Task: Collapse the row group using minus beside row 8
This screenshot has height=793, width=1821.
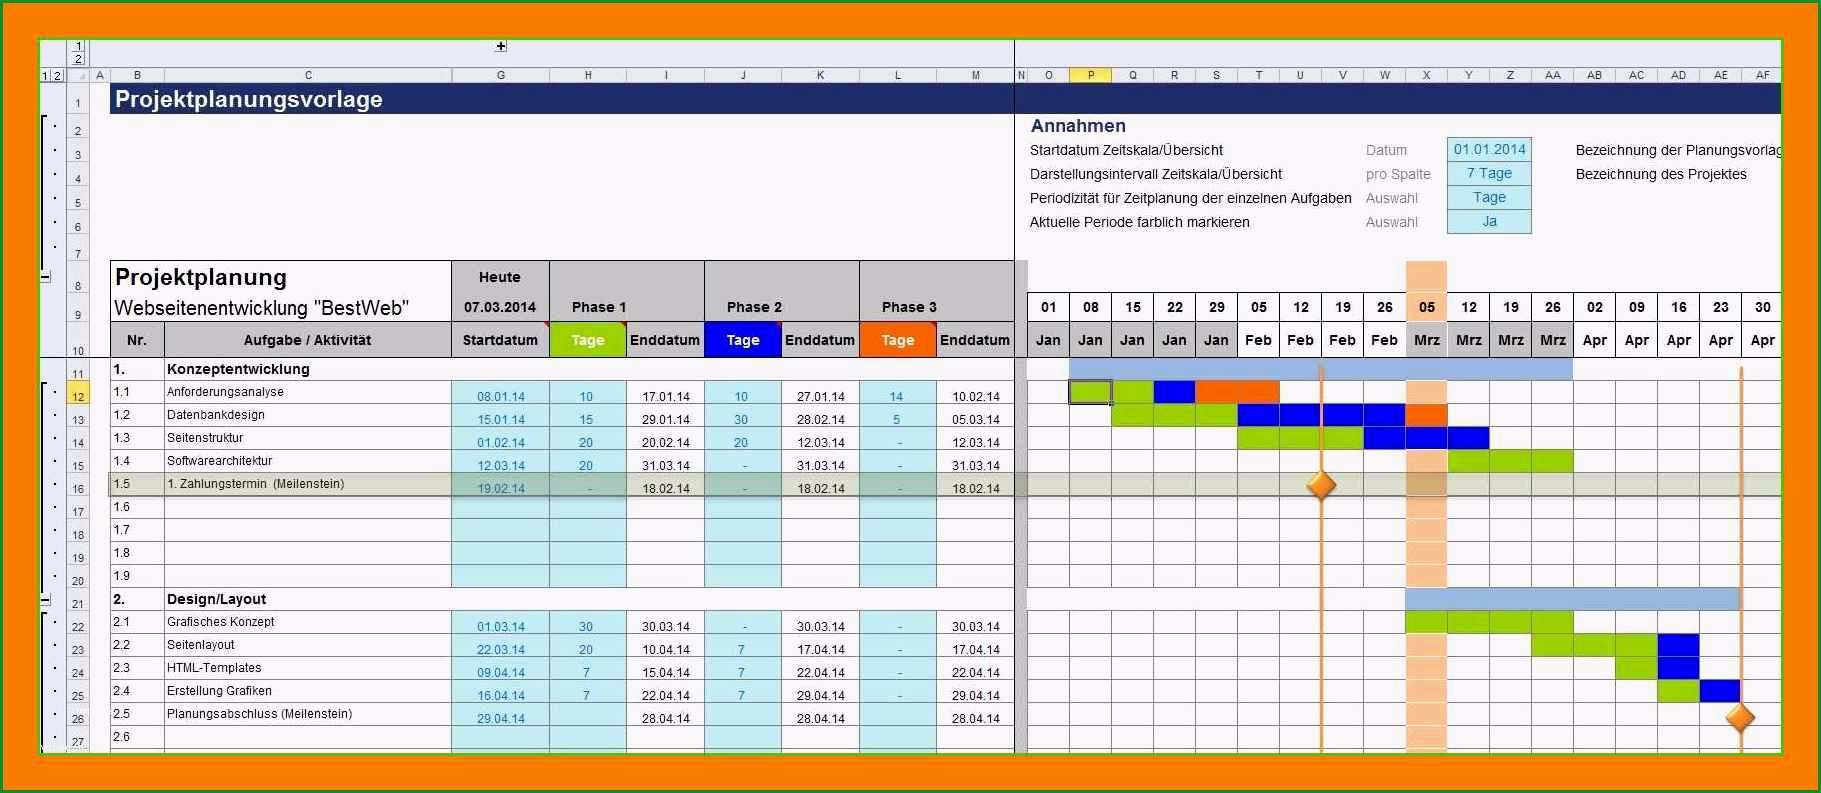Action: 45,276
